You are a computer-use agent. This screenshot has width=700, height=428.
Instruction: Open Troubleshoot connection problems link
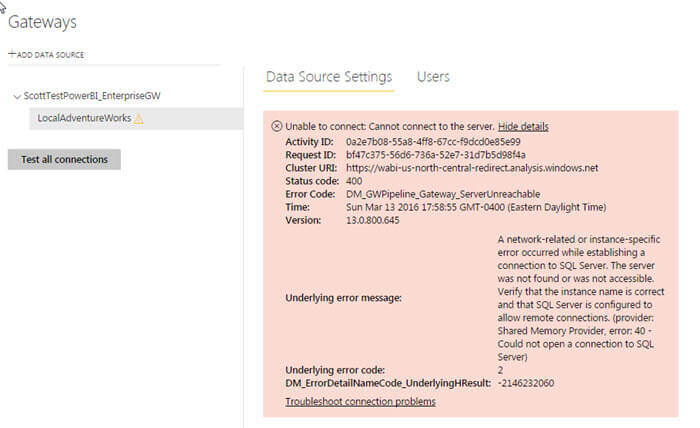[x=360, y=402]
